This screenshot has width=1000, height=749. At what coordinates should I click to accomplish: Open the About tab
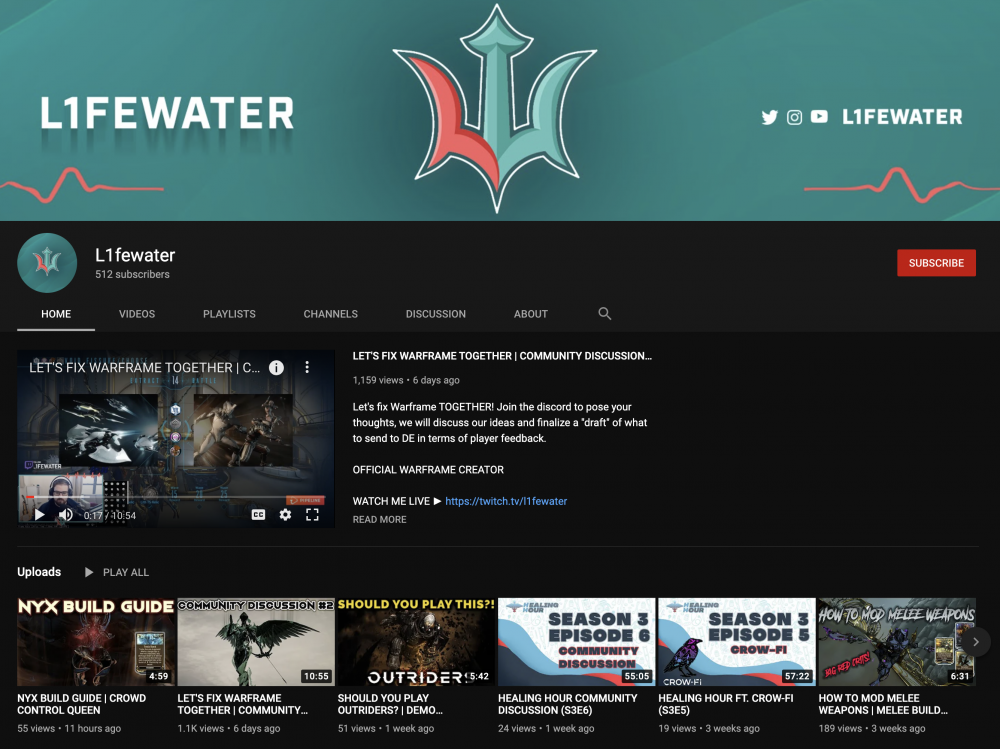tap(530, 314)
